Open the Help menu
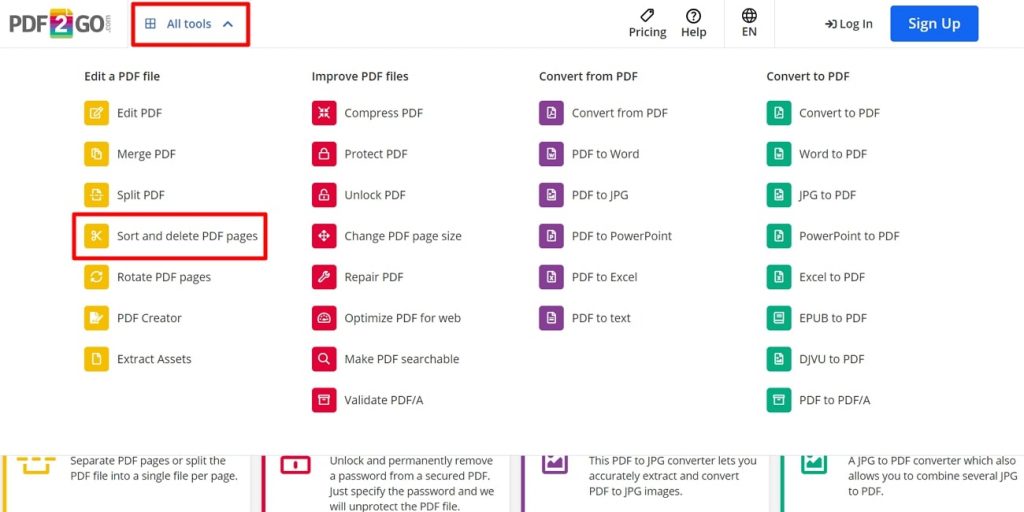 [x=694, y=24]
